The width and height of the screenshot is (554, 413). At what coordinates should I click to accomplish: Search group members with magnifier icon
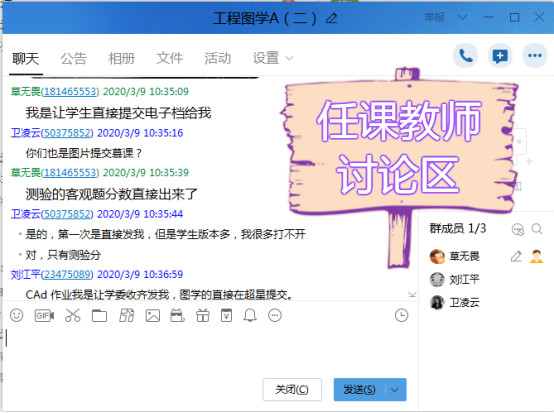coord(537,229)
